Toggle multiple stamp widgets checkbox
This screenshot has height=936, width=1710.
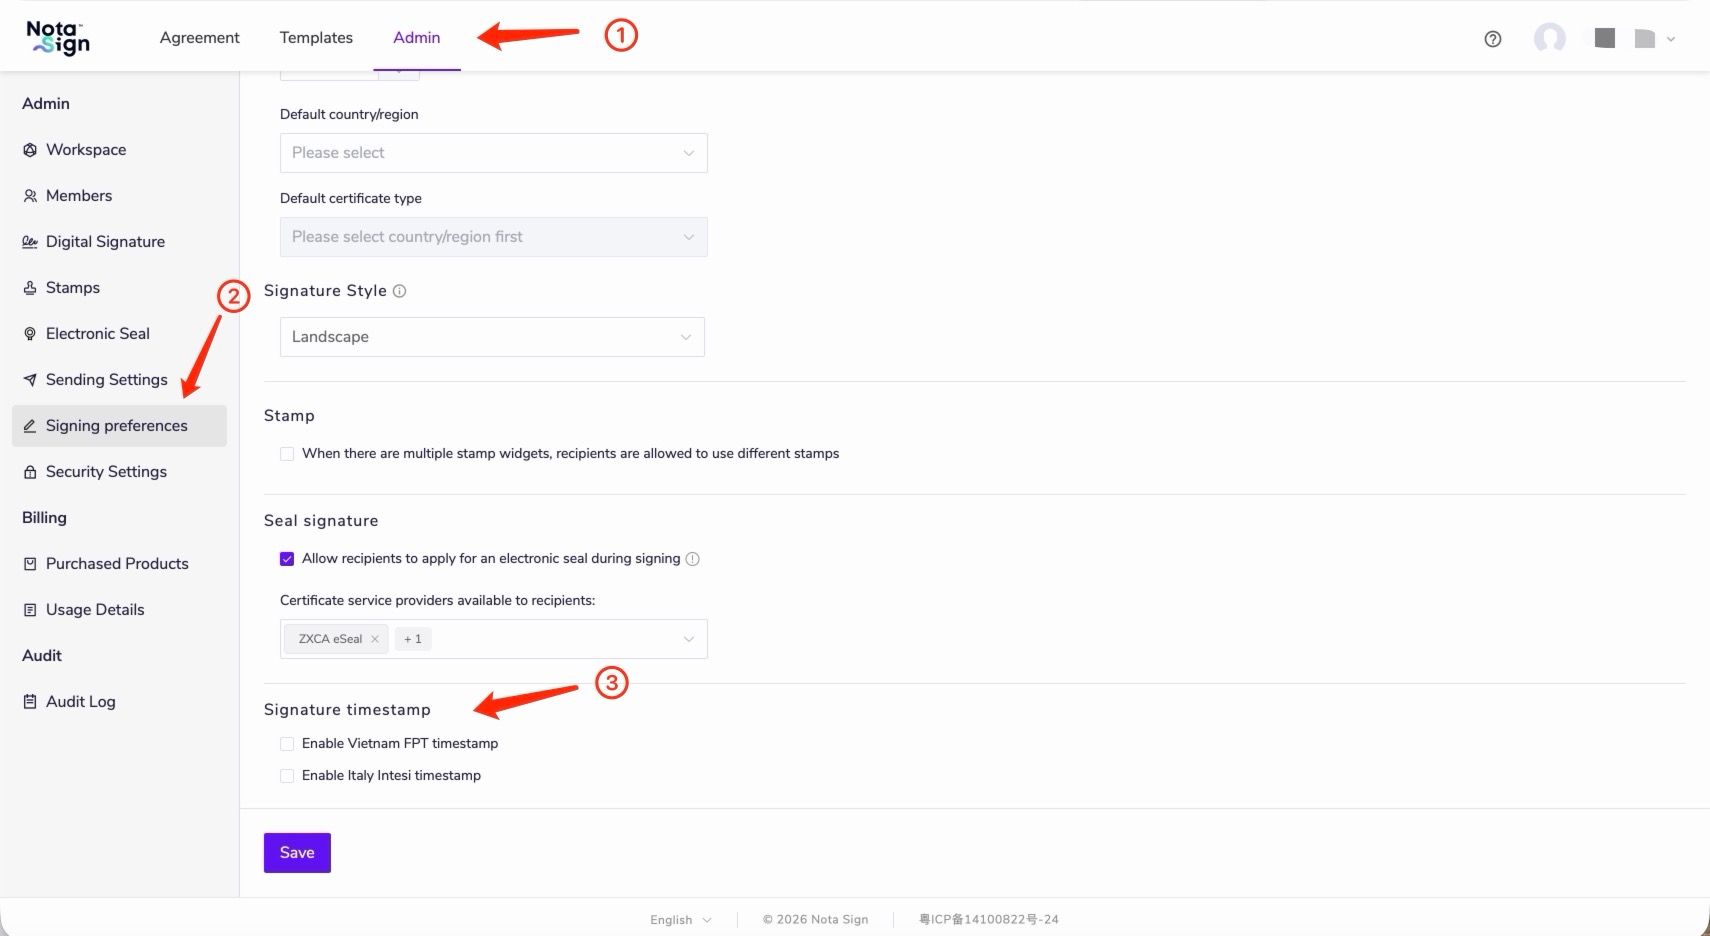tap(287, 454)
